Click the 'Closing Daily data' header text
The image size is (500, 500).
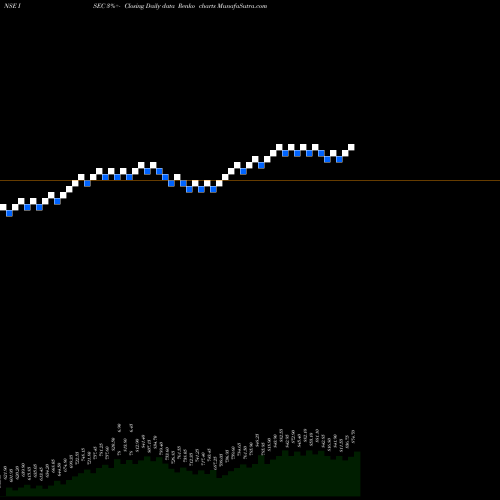[x=150, y=6]
